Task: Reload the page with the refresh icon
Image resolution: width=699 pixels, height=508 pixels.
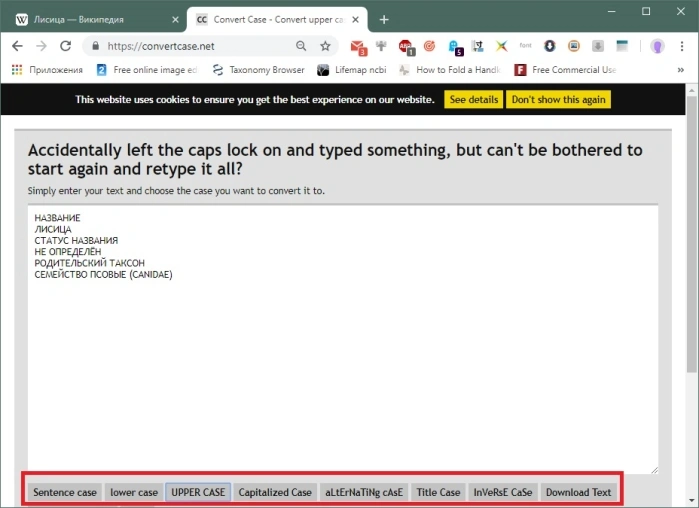Action: tap(66, 46)
